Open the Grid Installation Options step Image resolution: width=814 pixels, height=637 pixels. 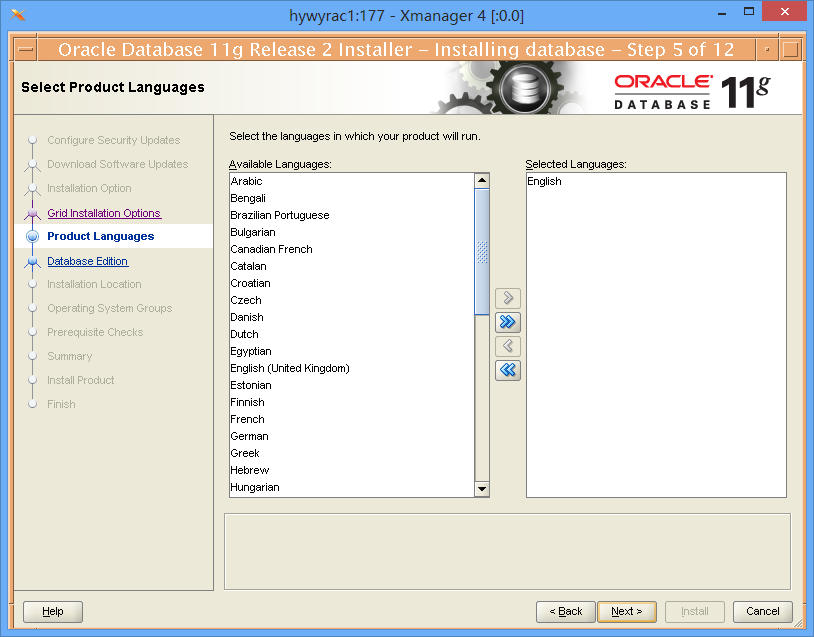pyautogui.click(x=104, y=213)
